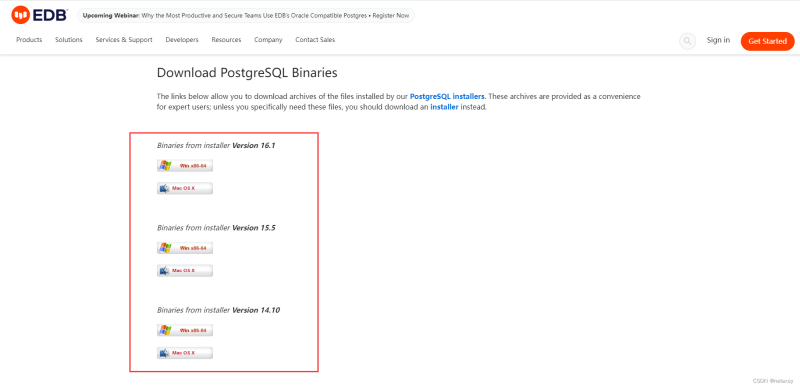The height and width of the screenshot is (388, 800).
Task: Expand the Resources menu
Action: tap(227, 40)
